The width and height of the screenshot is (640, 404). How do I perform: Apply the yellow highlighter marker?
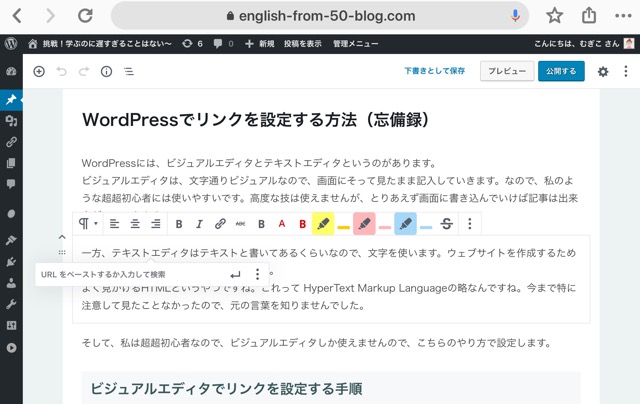323,224
